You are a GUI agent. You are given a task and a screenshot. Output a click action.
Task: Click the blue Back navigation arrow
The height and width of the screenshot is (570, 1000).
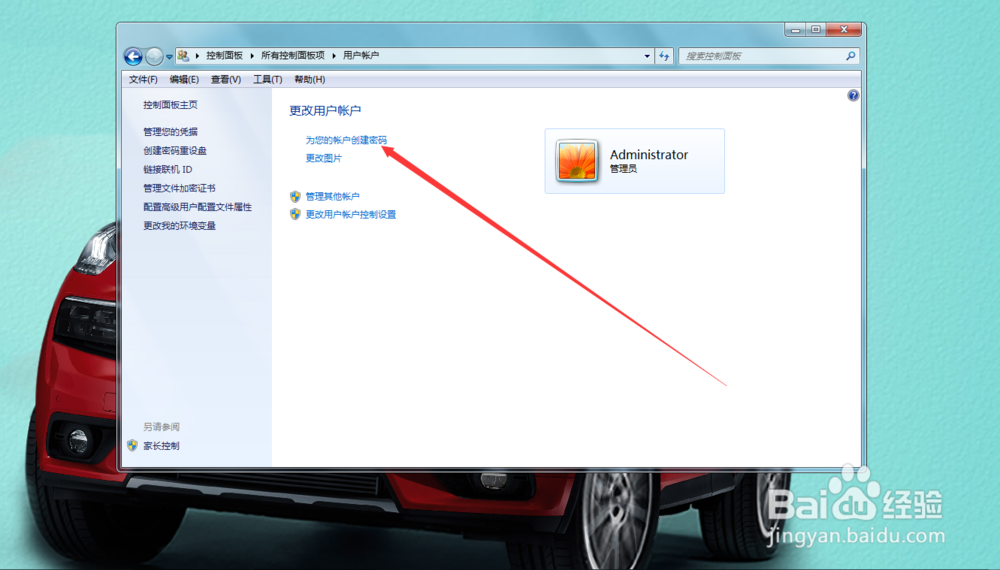[x=133, y=57]
